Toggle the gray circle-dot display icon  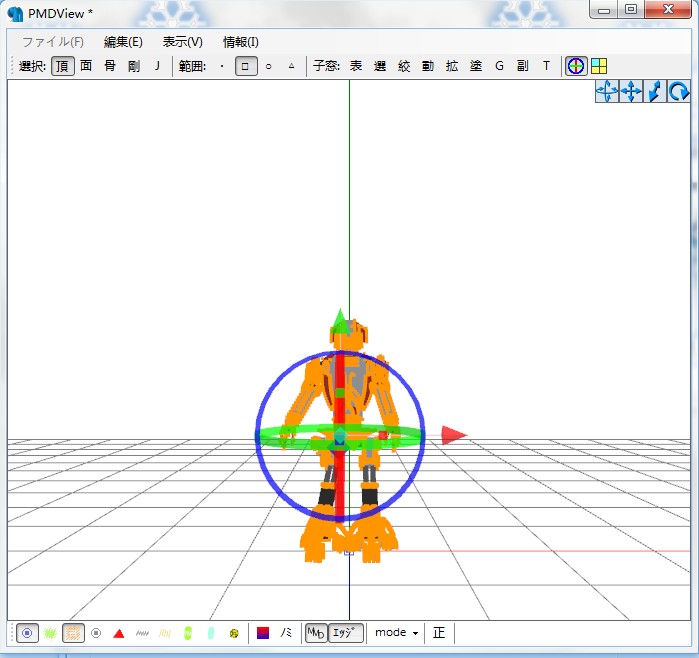click(x=96, y=633)
